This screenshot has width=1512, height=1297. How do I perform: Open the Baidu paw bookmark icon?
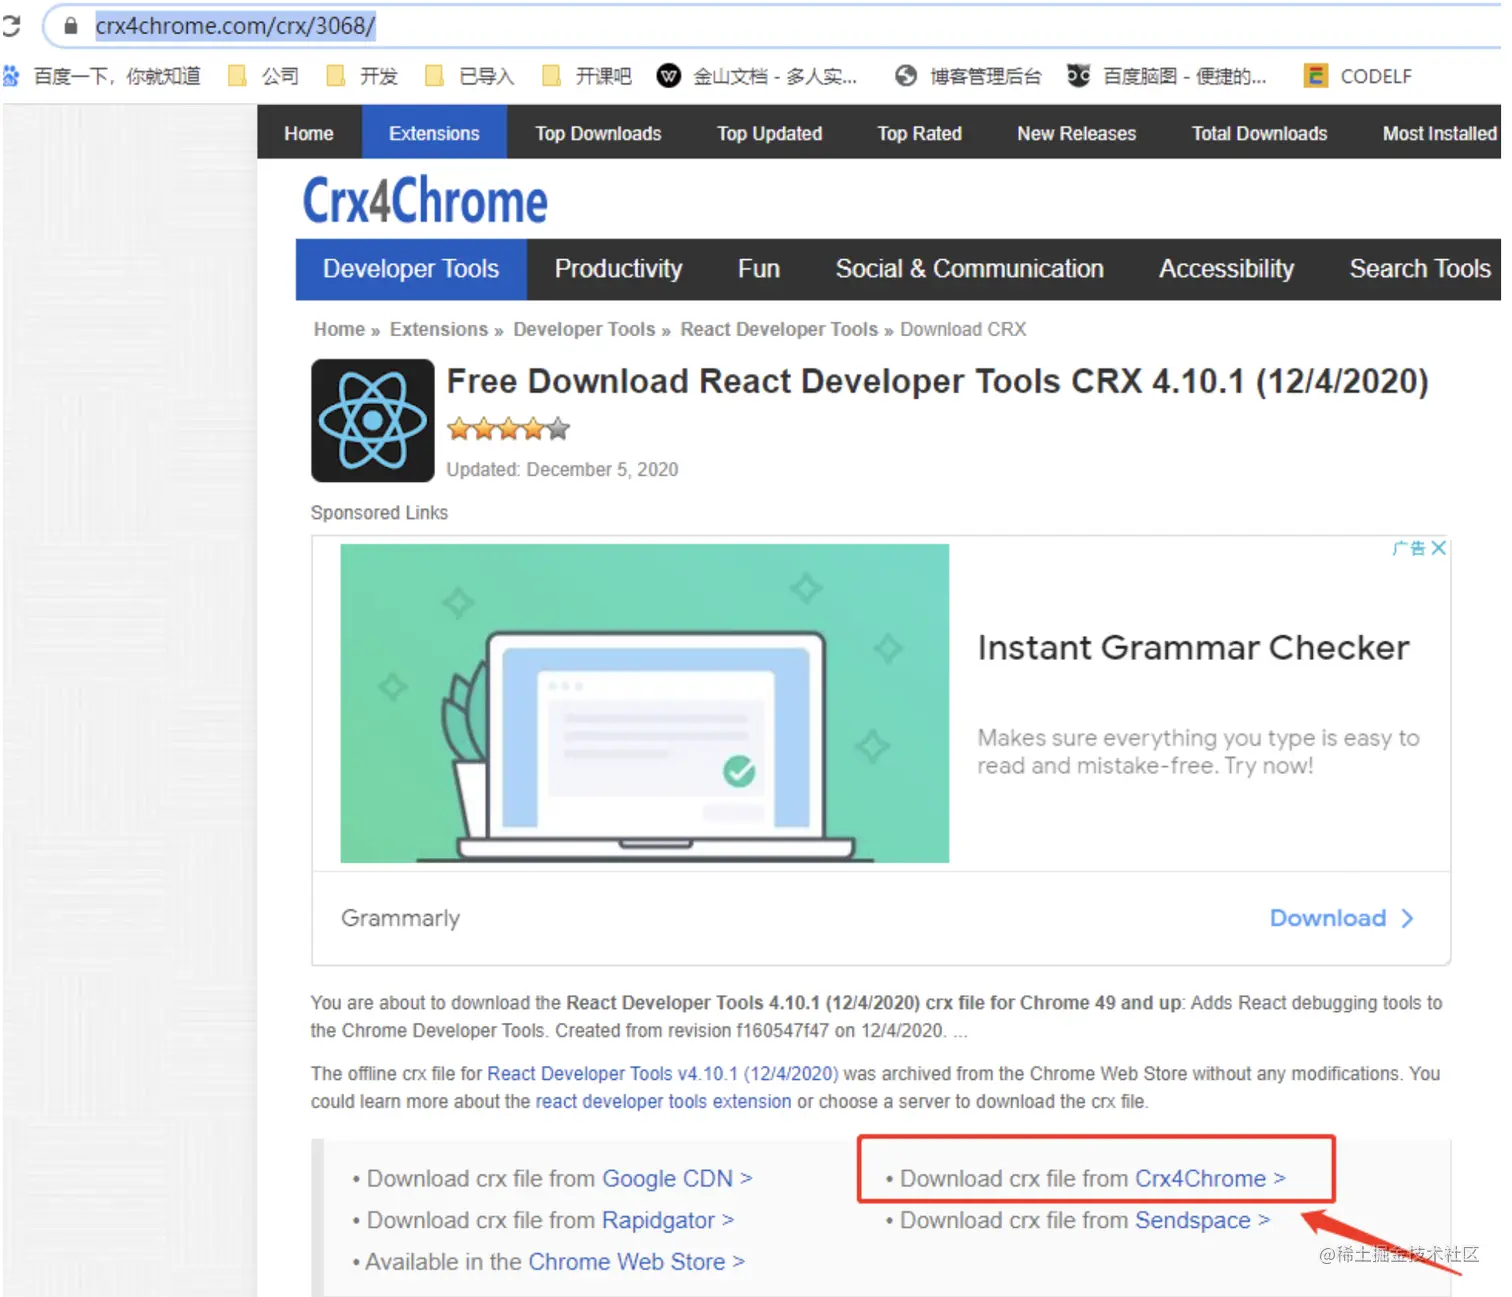11,76
